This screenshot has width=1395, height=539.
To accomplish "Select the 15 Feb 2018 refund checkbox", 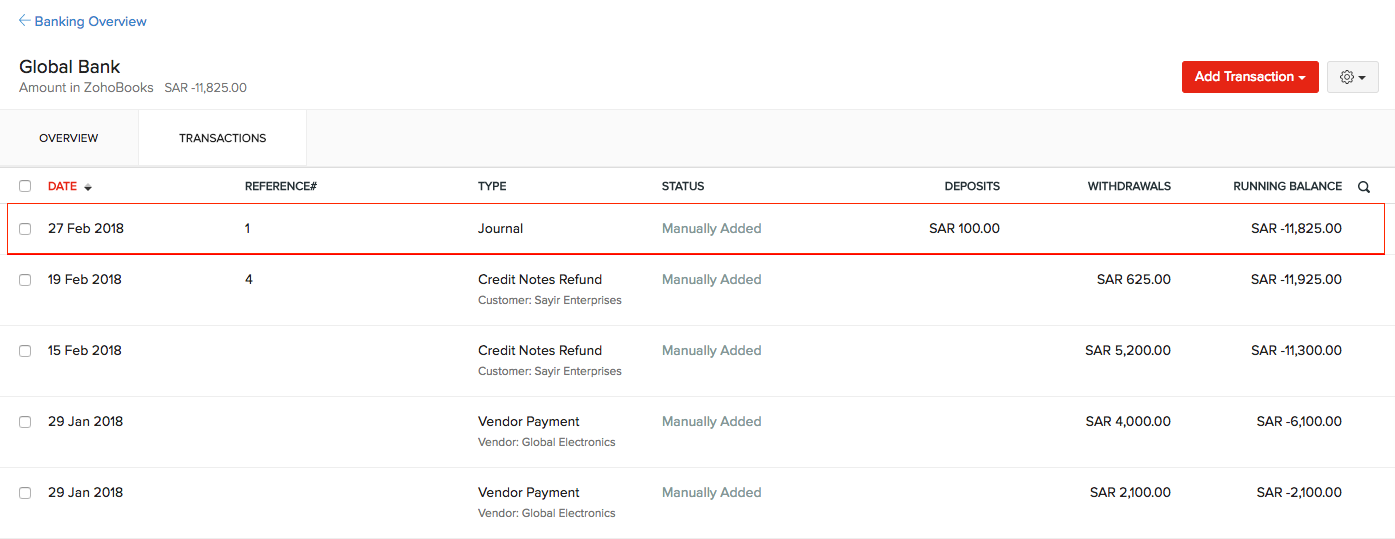I will tap(25, 351).
